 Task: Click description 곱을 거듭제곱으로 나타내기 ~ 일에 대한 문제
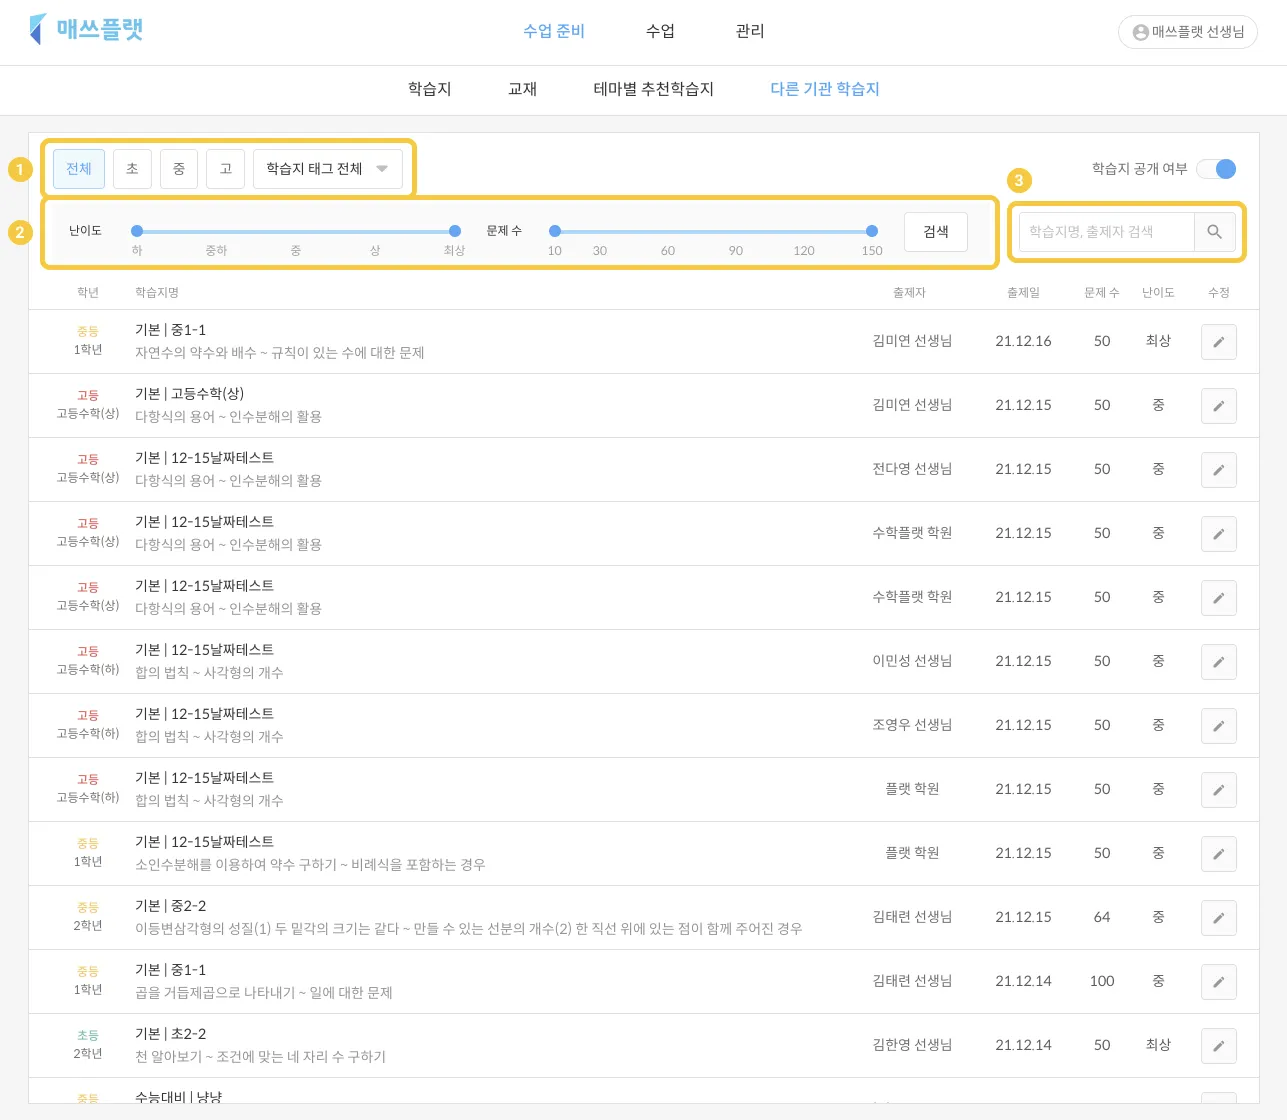(264, 993)
